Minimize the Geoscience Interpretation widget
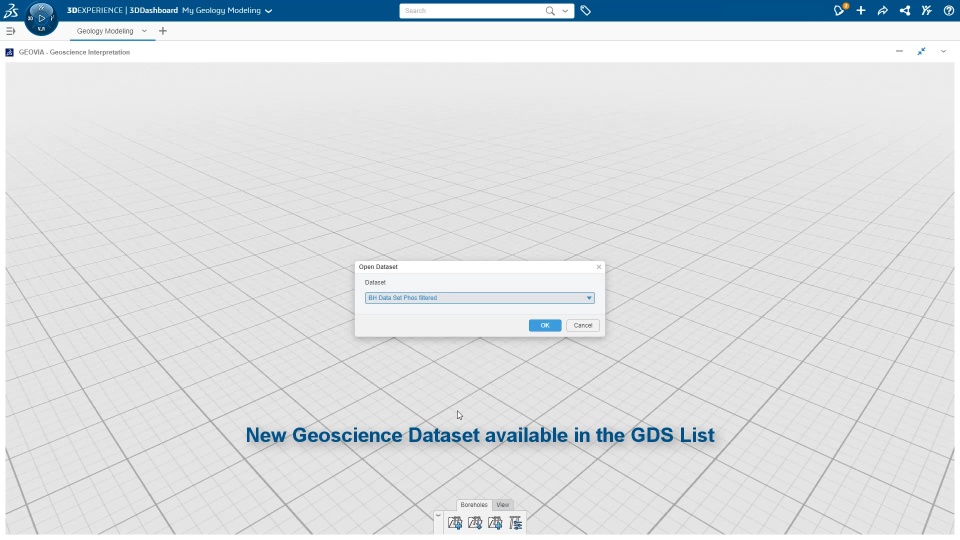Image resolution: width=960 pixels, height=540 pixels. pyautogui.click(x=899, y=51)
